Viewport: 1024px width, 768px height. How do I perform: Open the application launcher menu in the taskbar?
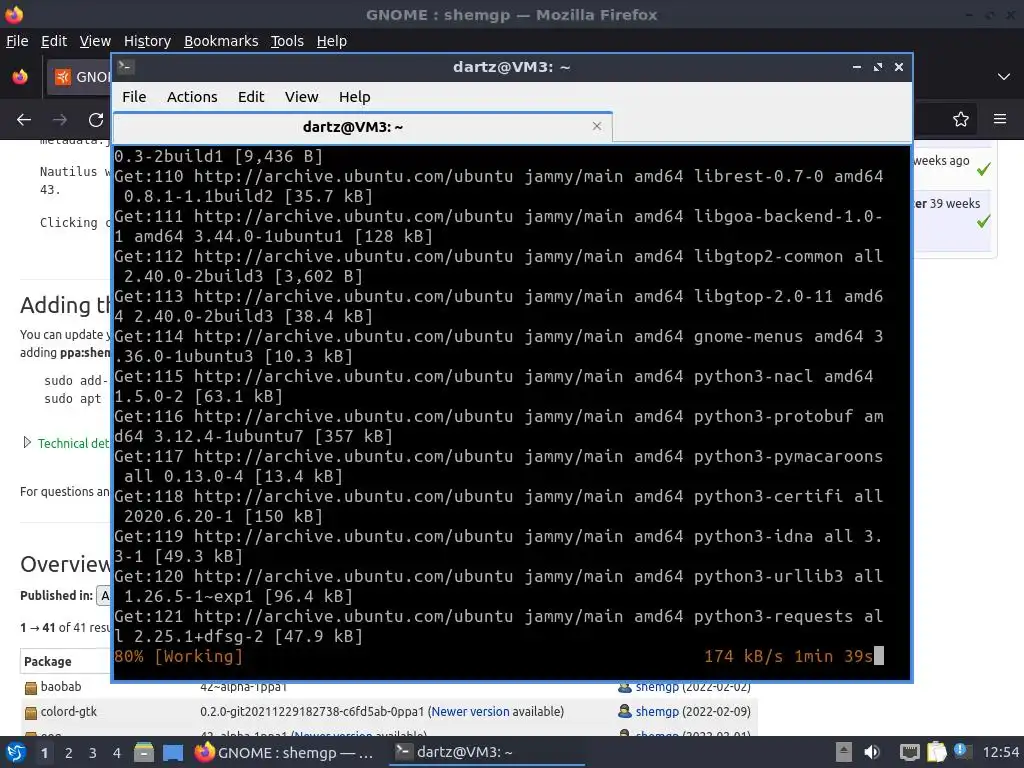(x=16, y=752)
